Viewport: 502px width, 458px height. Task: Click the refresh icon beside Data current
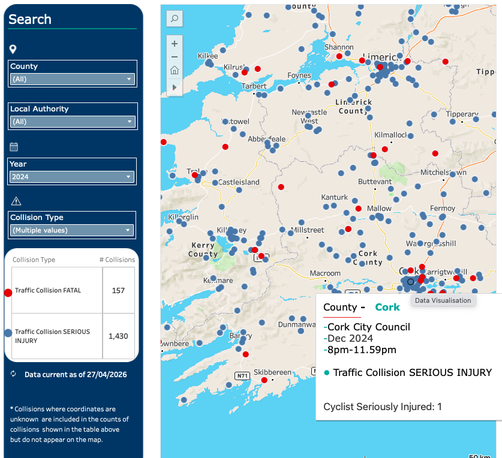pos(13,374)
